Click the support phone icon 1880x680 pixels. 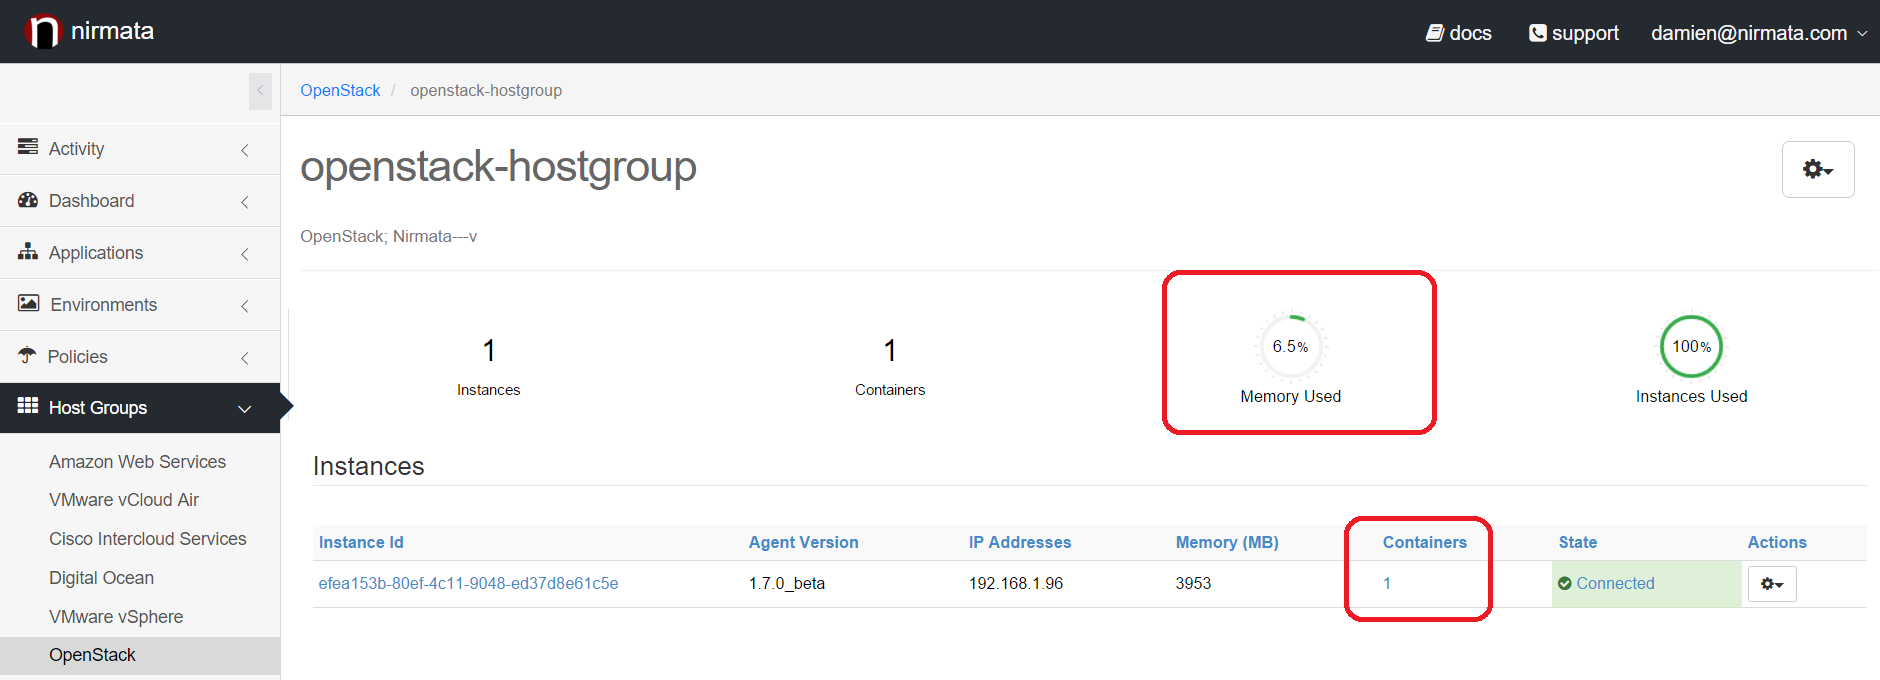coord(1537,33)
